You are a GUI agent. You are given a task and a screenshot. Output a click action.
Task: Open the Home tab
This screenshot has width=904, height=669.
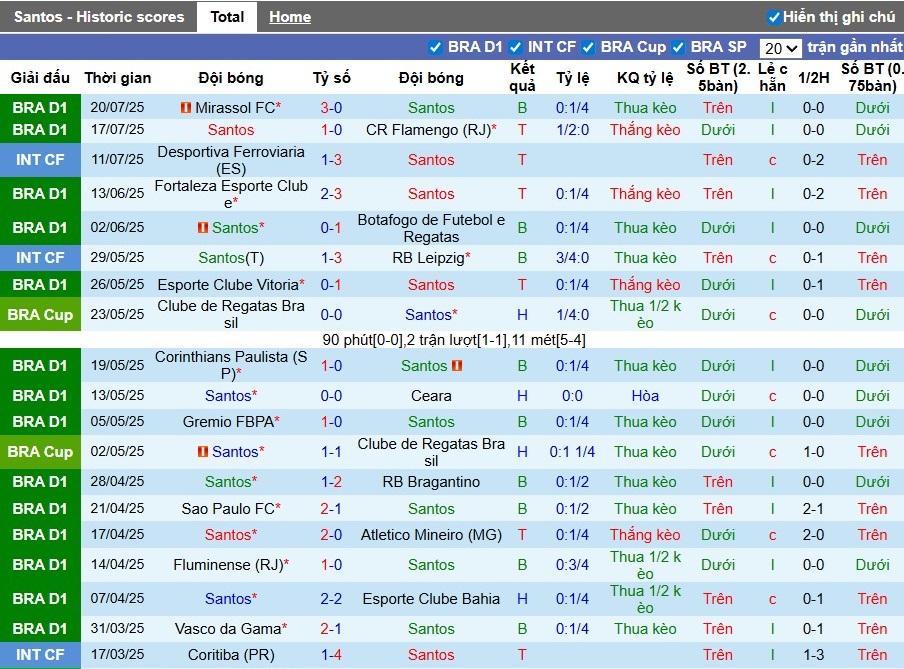(x=290, y=17)
